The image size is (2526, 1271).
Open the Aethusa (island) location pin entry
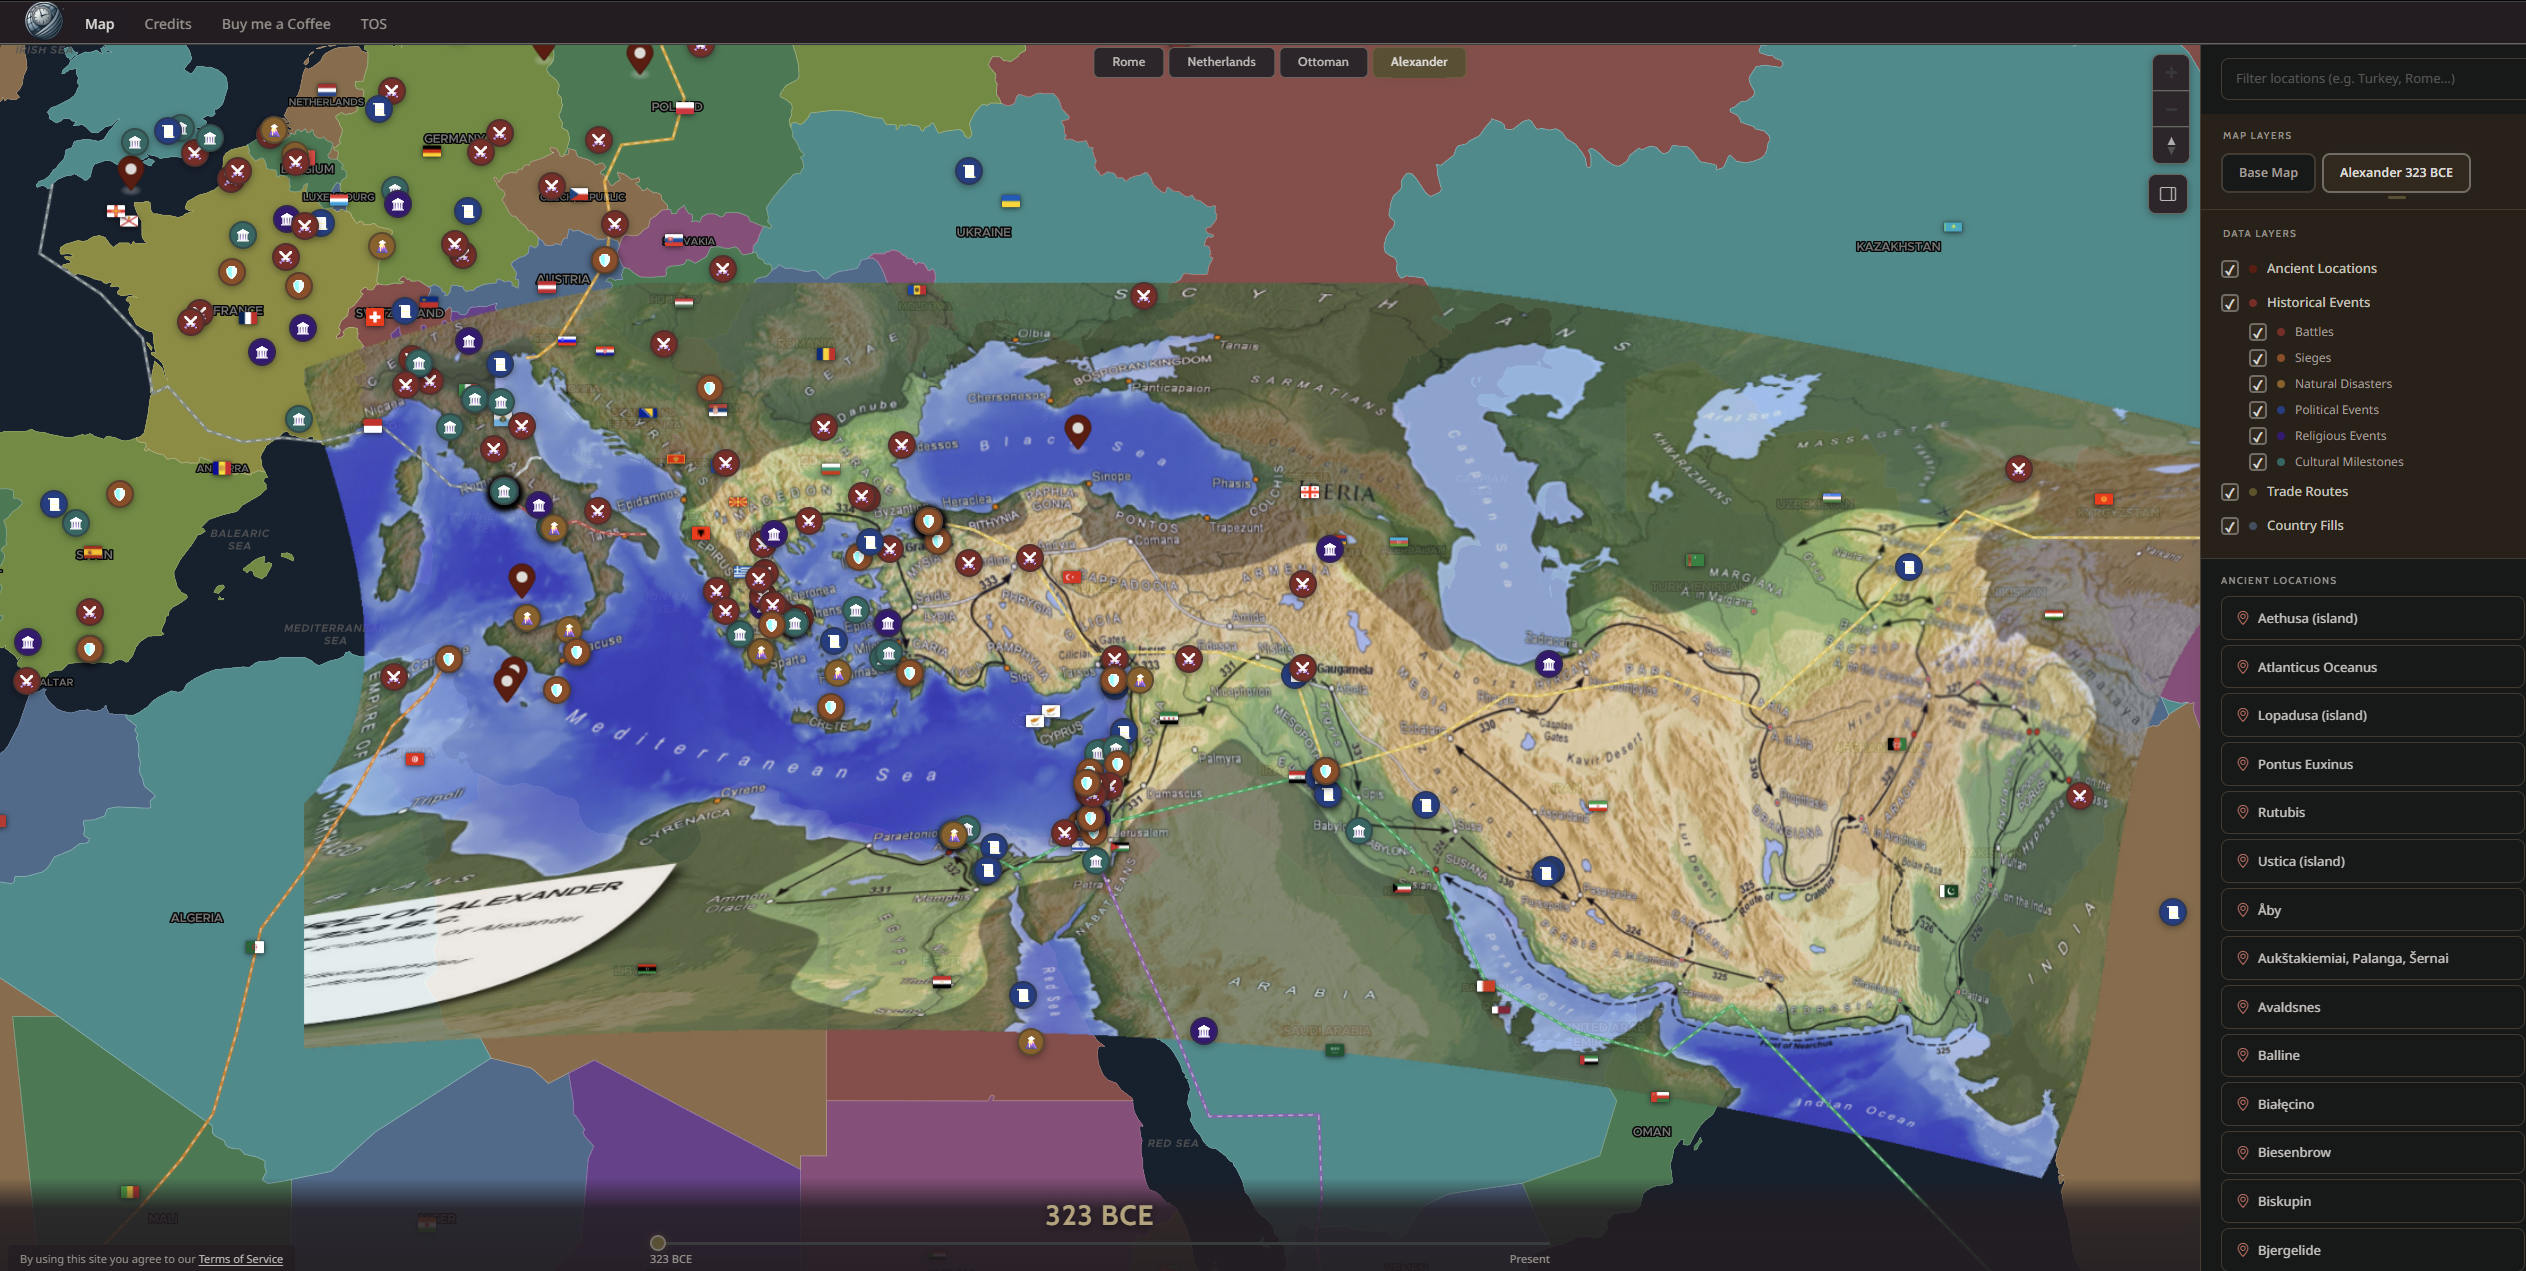click(x=2371, y=618)
